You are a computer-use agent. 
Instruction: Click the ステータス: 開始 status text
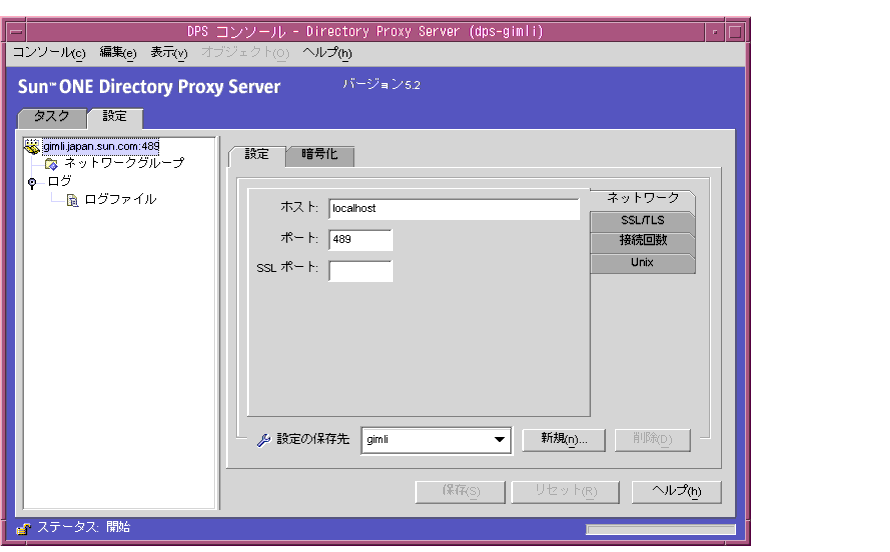84,528
